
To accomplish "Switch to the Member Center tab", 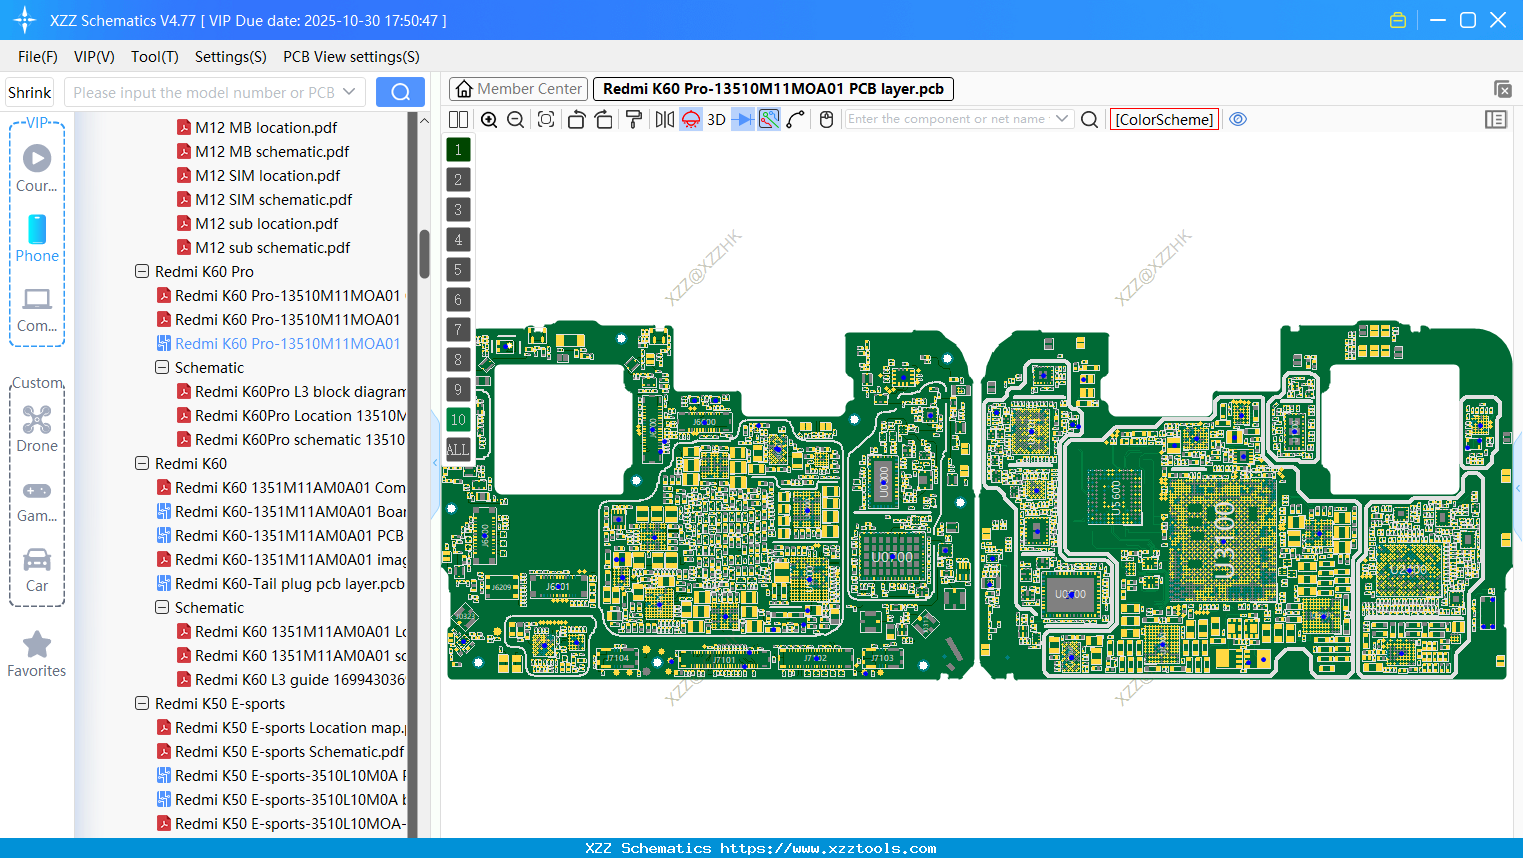I will [x=517, y=89].
